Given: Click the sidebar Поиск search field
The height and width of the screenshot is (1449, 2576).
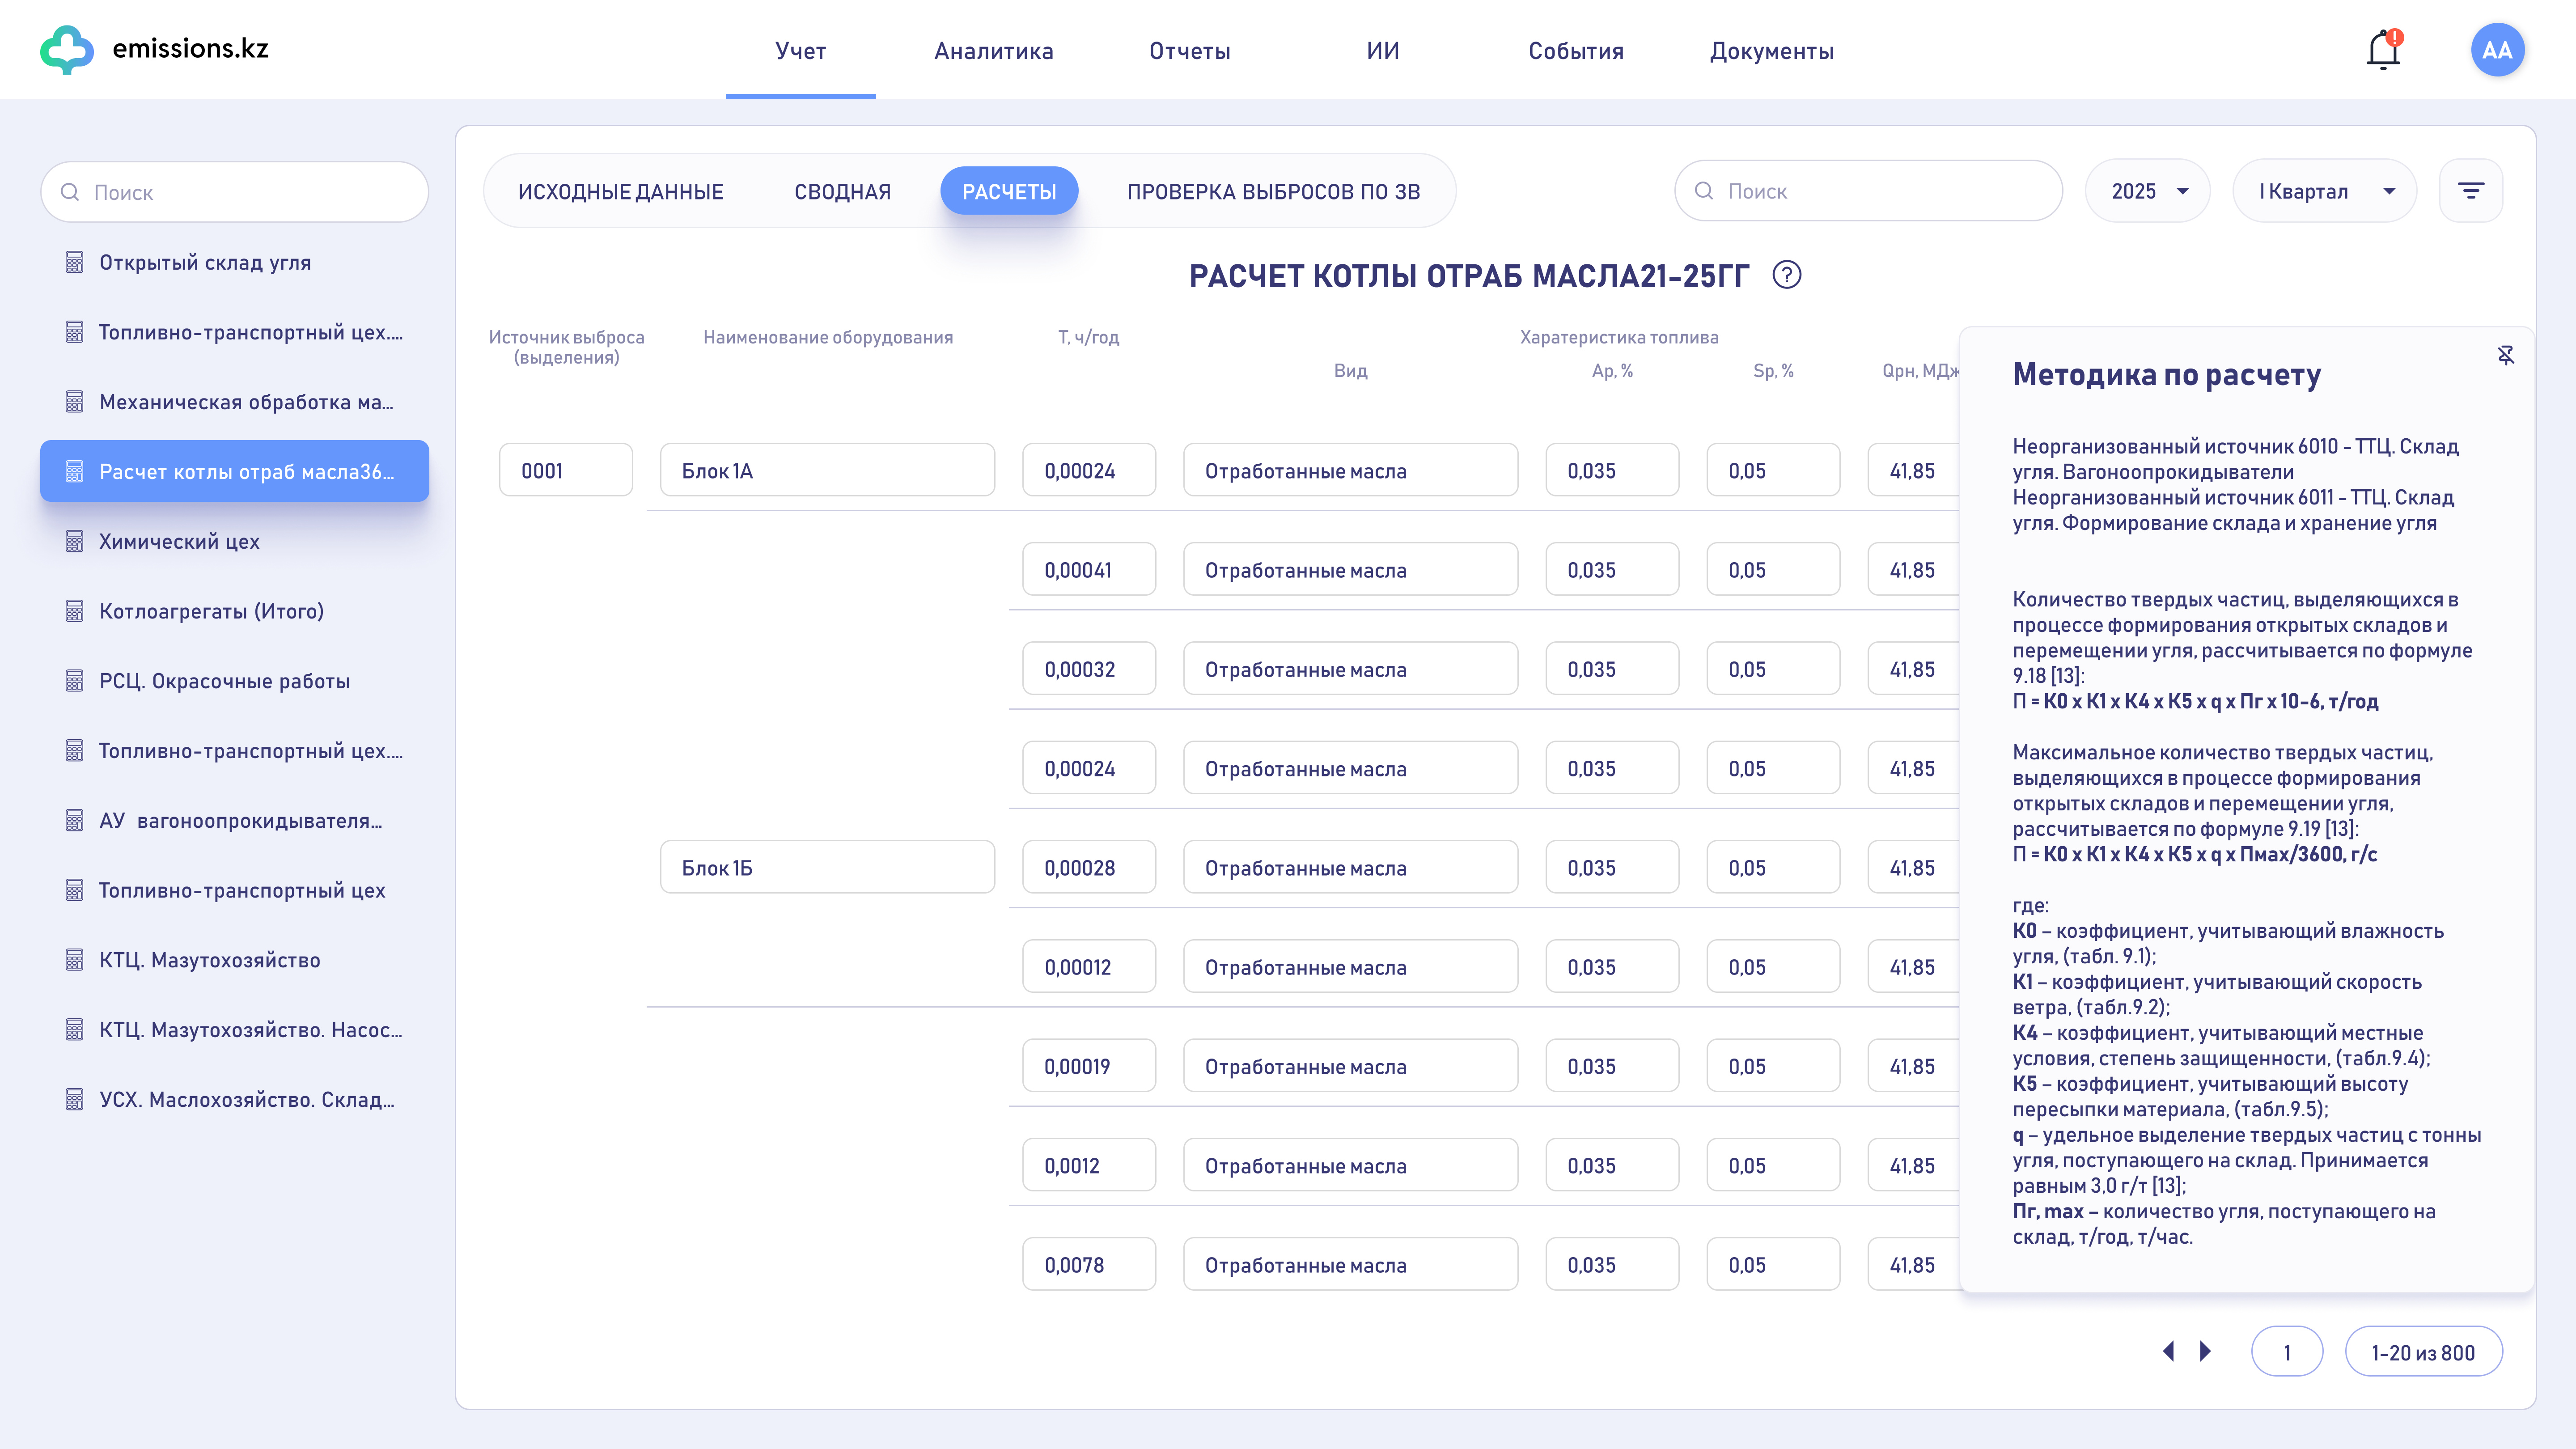Looking at the screenshot, I should click(x=235, y=192).
